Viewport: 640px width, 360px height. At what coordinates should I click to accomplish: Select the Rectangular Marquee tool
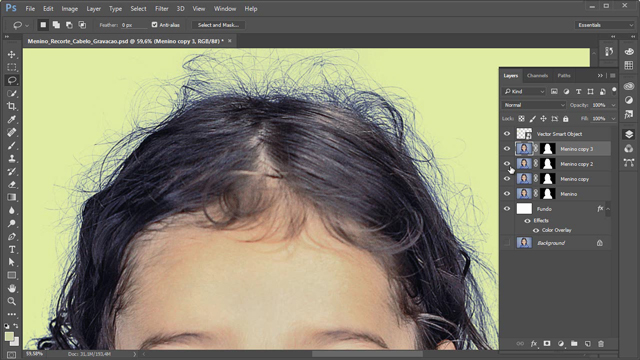(11, 67)
